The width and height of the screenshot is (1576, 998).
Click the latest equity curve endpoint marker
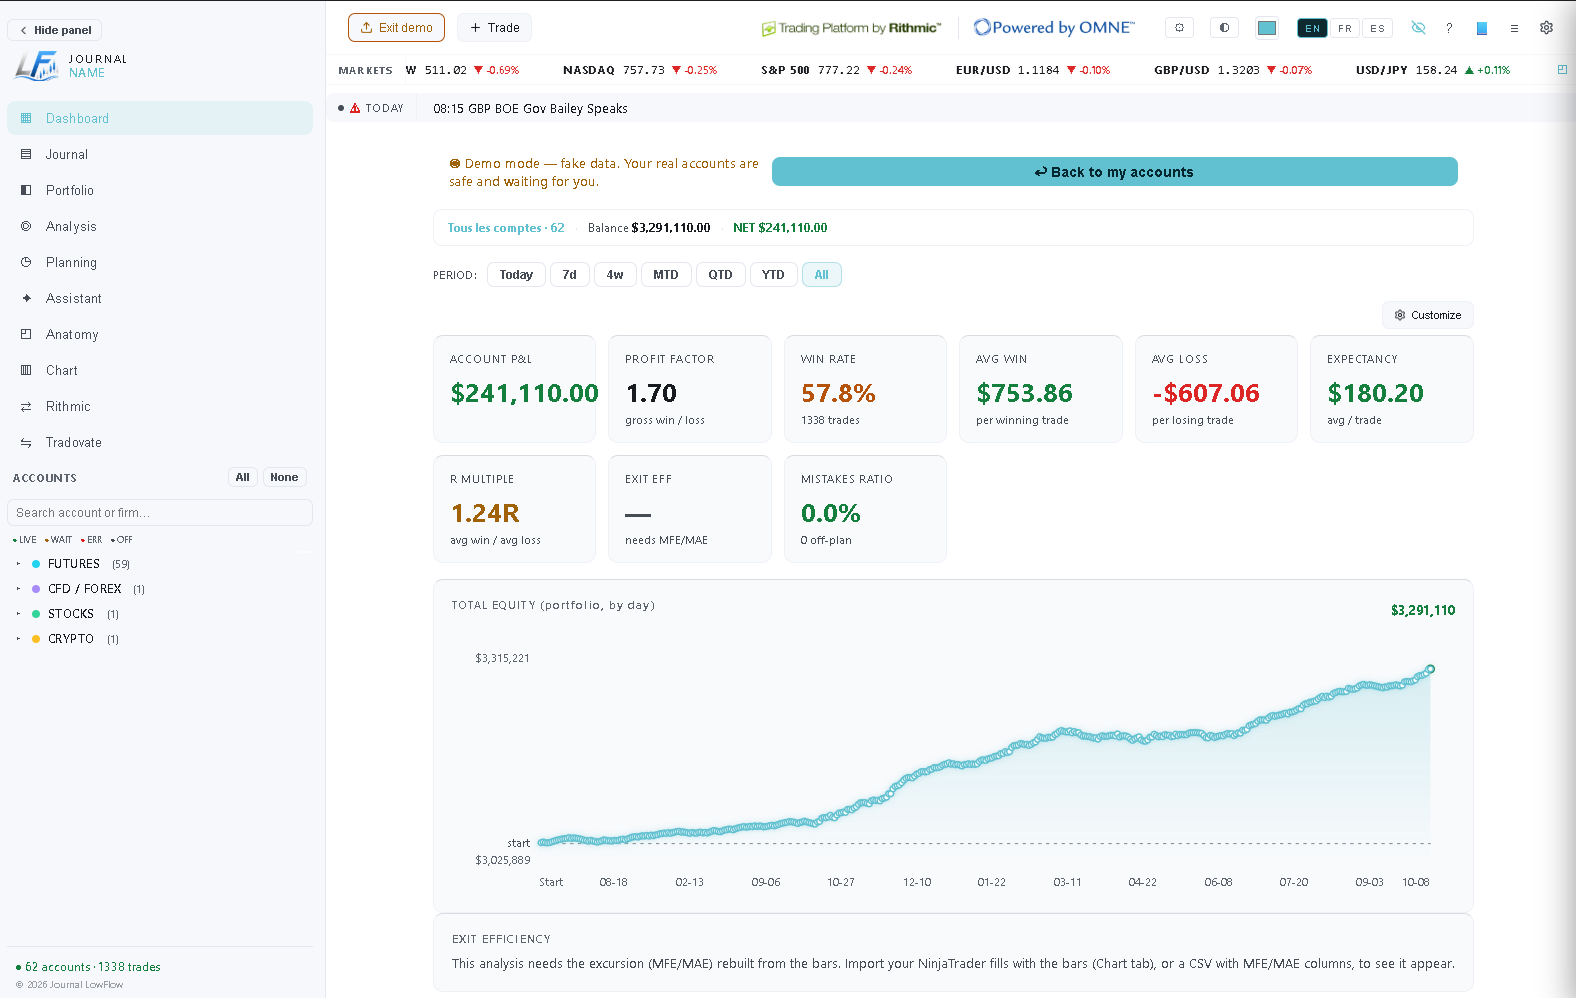coord(1430,669)
